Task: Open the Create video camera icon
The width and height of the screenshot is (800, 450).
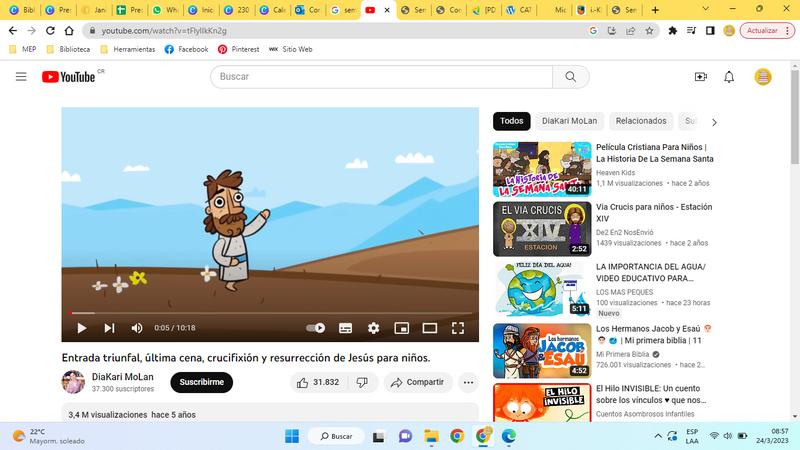Action: [x=701, y=77]
